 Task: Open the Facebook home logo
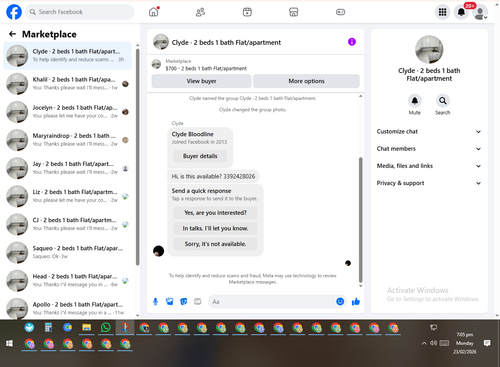coord(14,12)
